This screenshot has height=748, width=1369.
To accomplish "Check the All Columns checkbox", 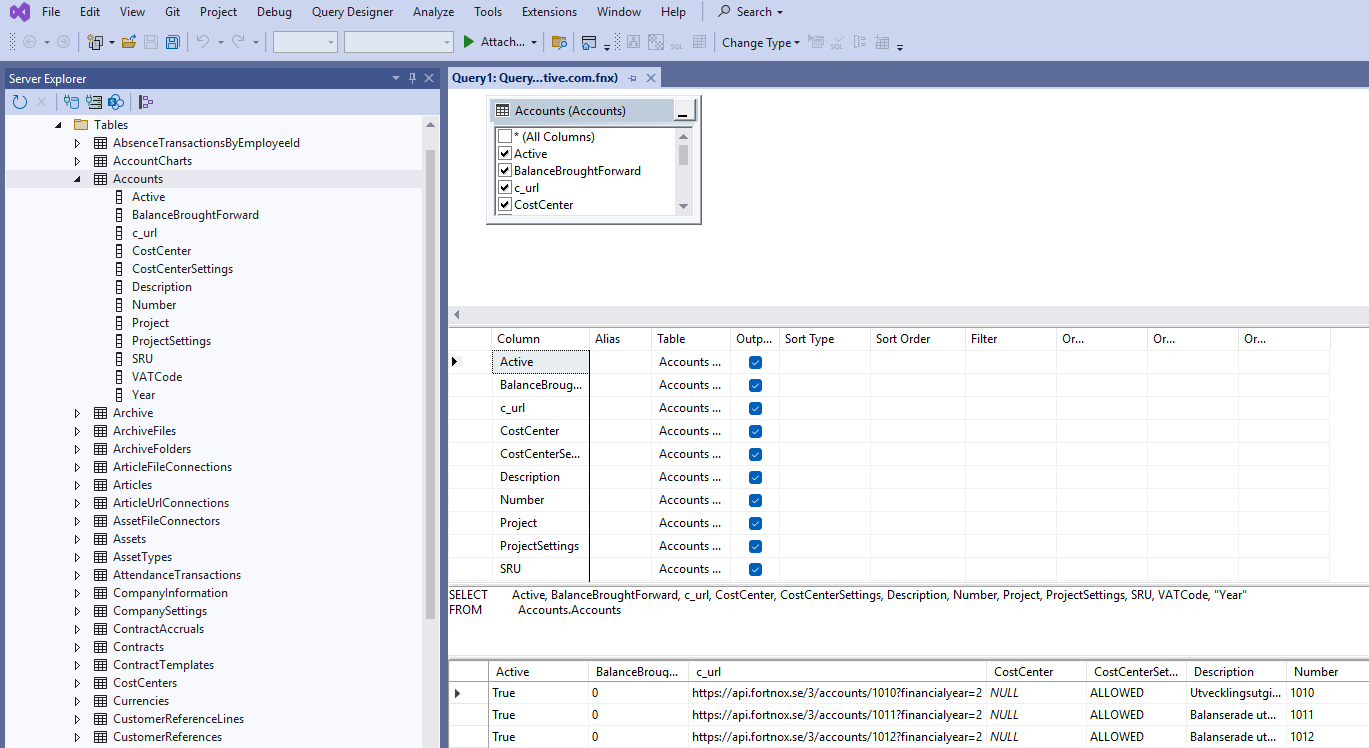I will 505,137.
